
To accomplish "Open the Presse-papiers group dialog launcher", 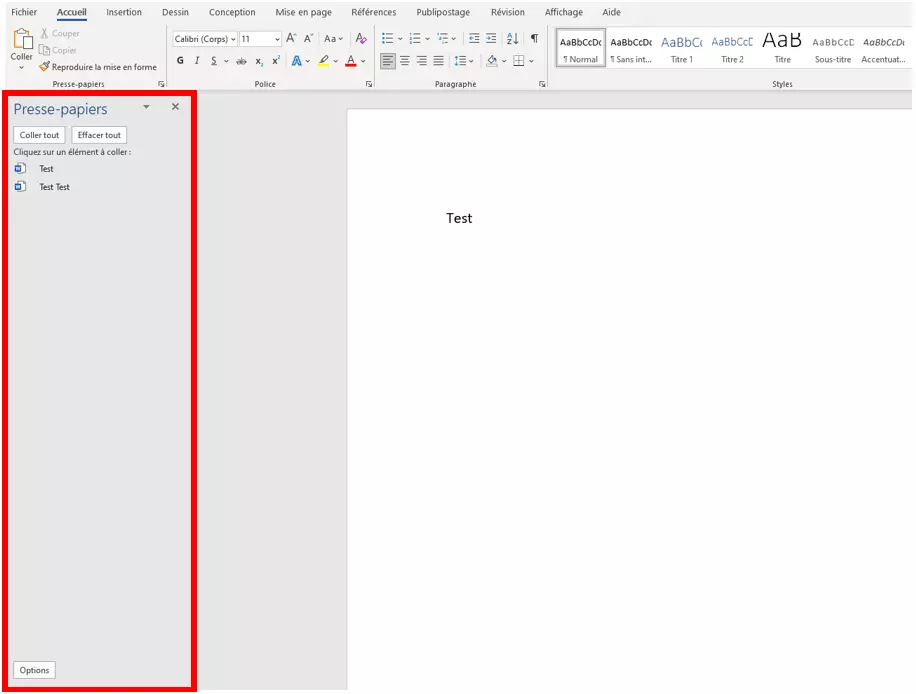I will 161,84.
